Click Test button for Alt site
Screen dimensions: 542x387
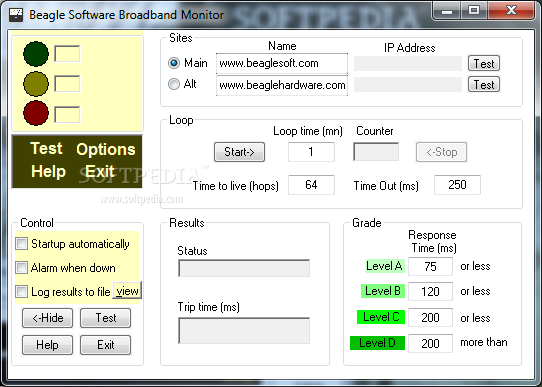484,84
